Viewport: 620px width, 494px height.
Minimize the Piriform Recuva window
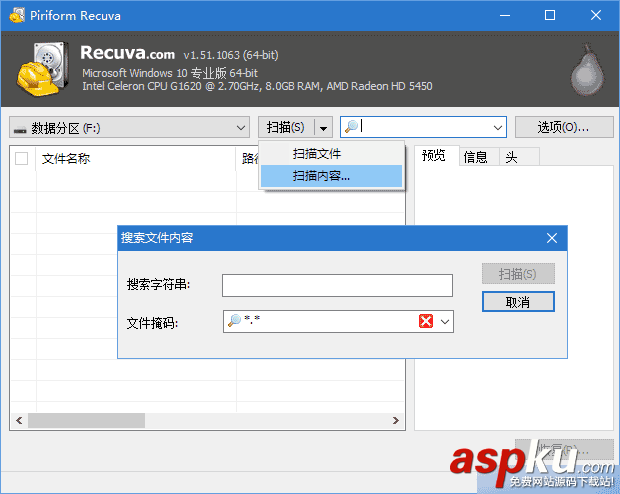(x=505, y=15)
